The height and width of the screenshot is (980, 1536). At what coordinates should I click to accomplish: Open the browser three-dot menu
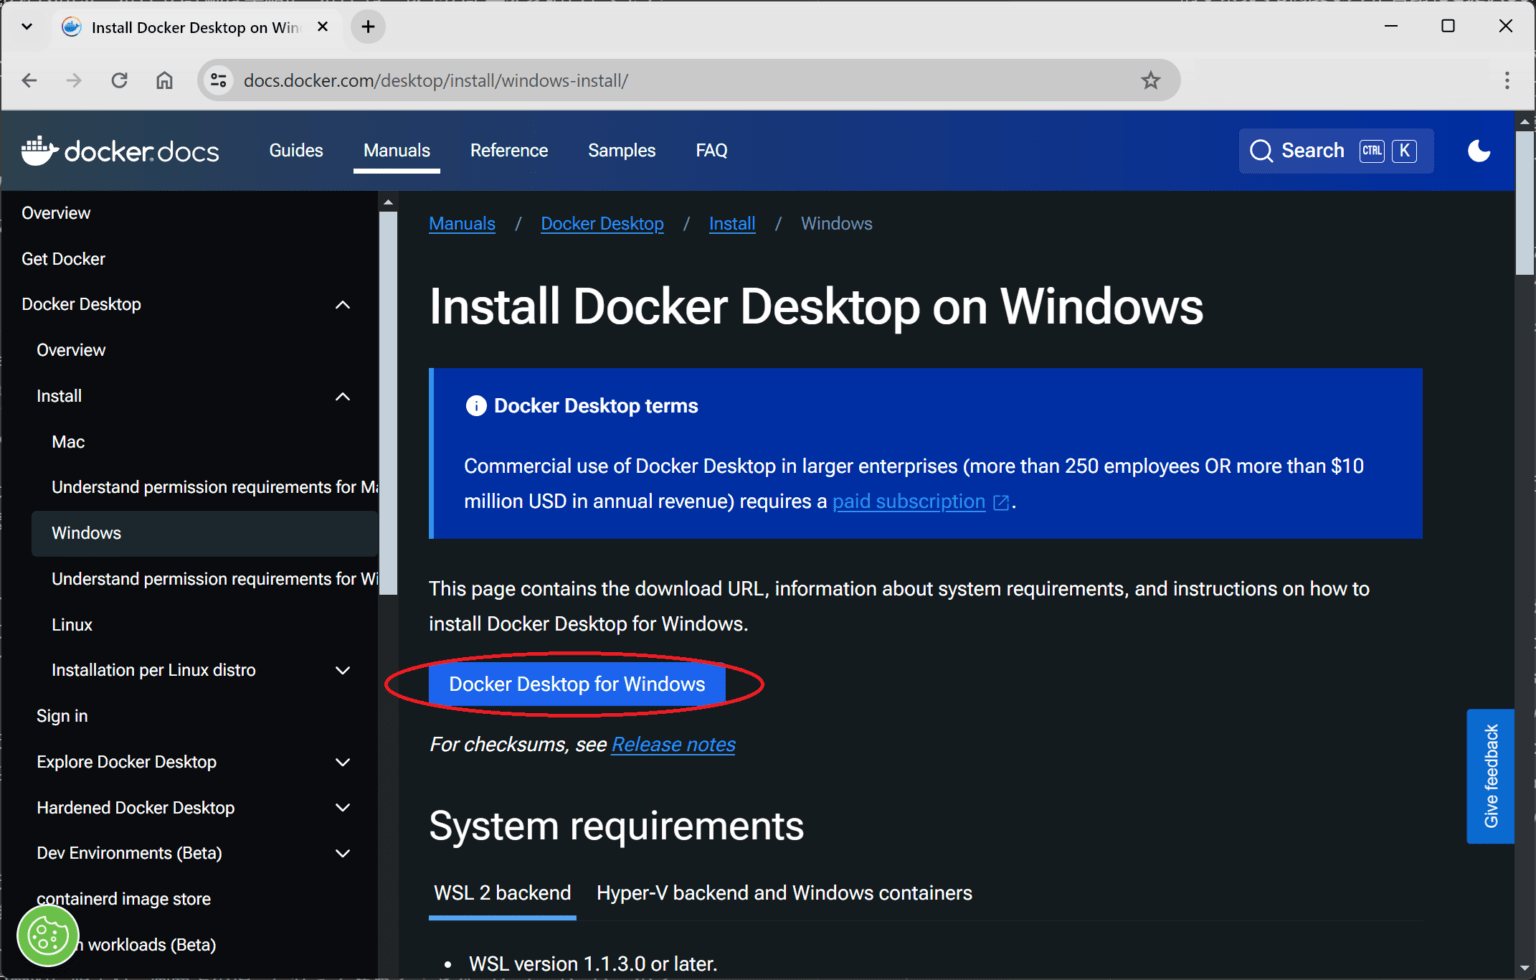tap(1507, 80)
